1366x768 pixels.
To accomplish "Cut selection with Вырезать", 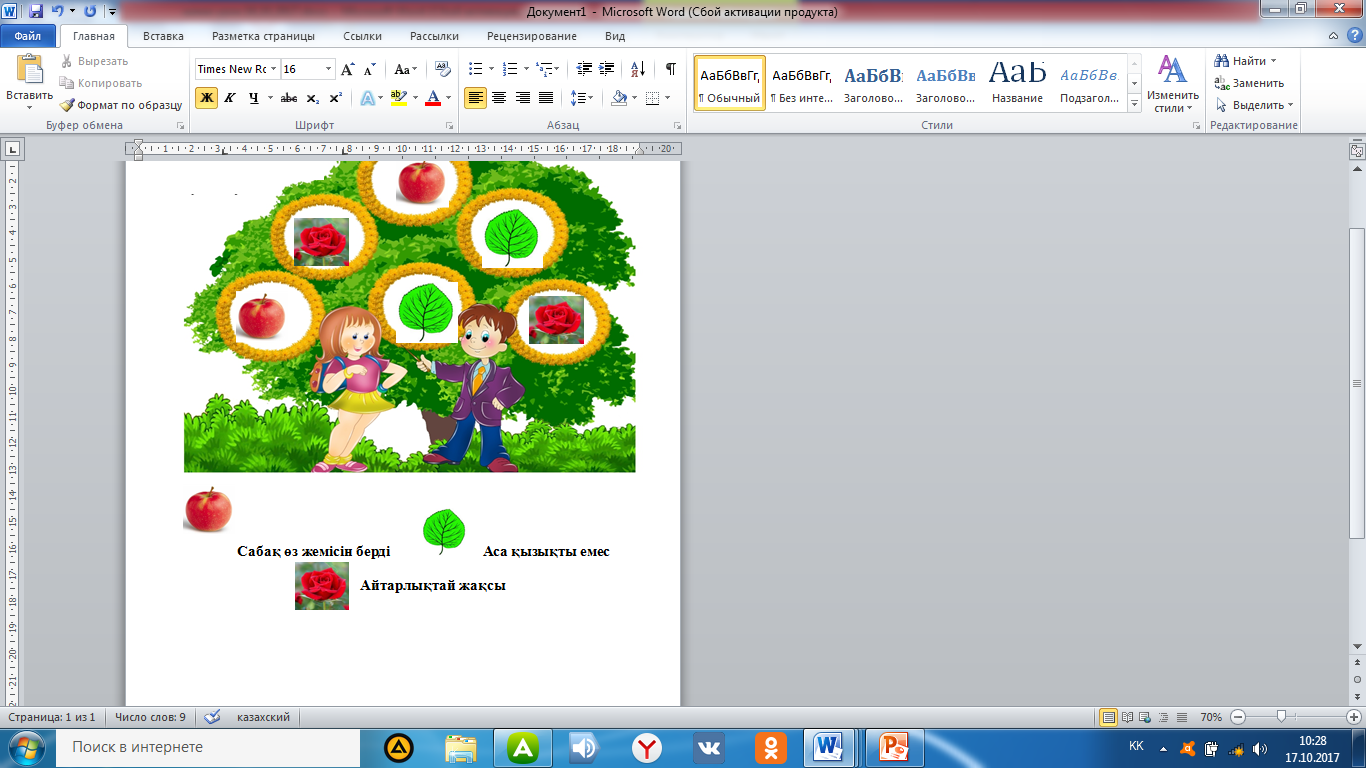I will pos(94,61).
